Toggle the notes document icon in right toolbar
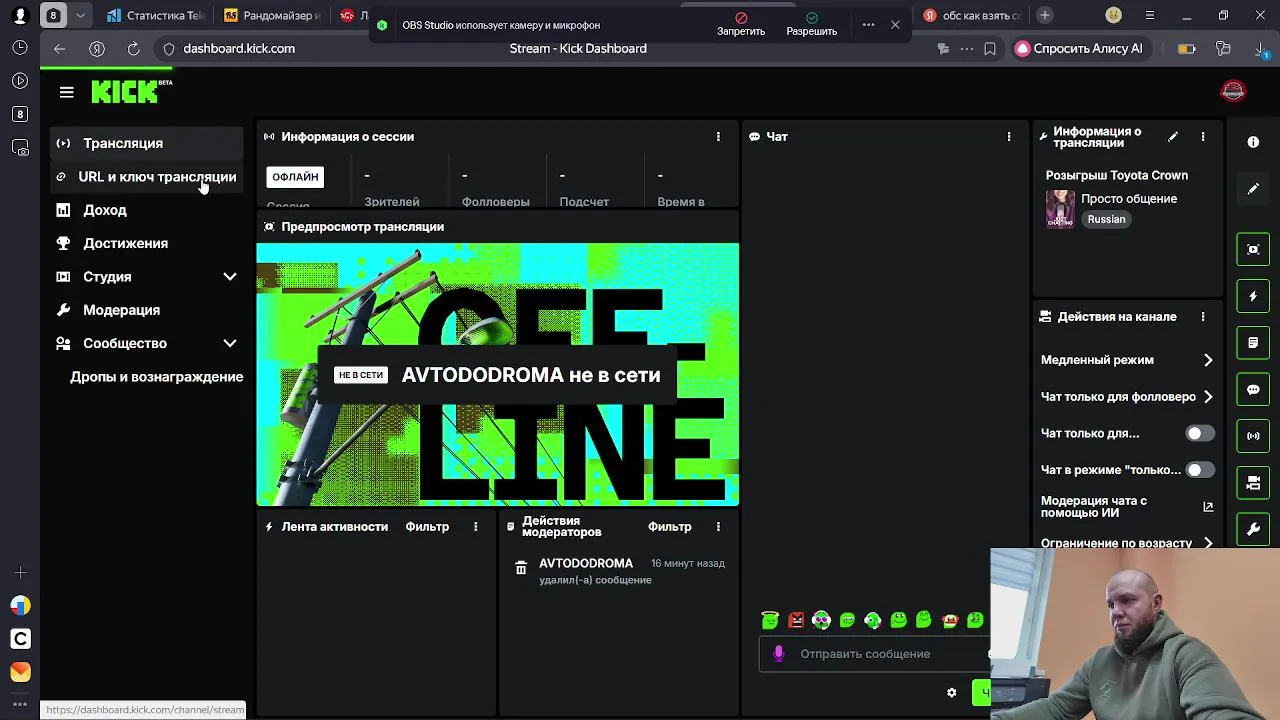Screen dimensions: 1280x720 [1253, 343]
